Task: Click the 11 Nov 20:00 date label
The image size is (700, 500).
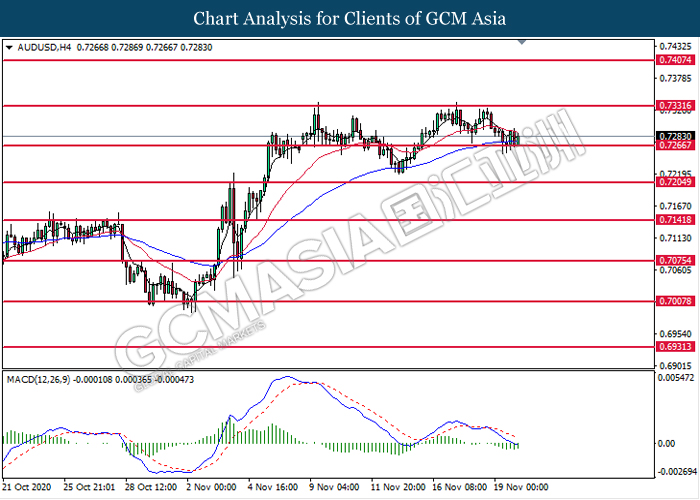Action: [x=397, y=487]
